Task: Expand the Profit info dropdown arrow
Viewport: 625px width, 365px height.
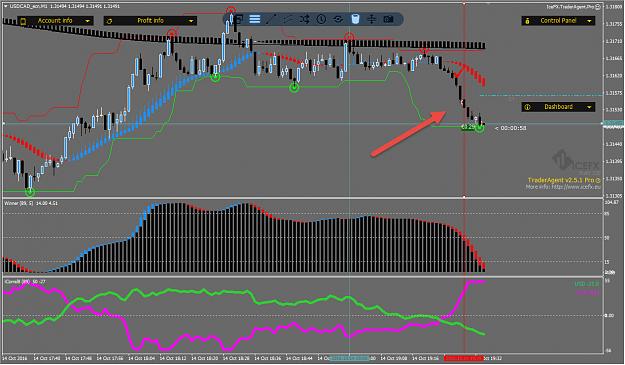Action: [191, 21]
